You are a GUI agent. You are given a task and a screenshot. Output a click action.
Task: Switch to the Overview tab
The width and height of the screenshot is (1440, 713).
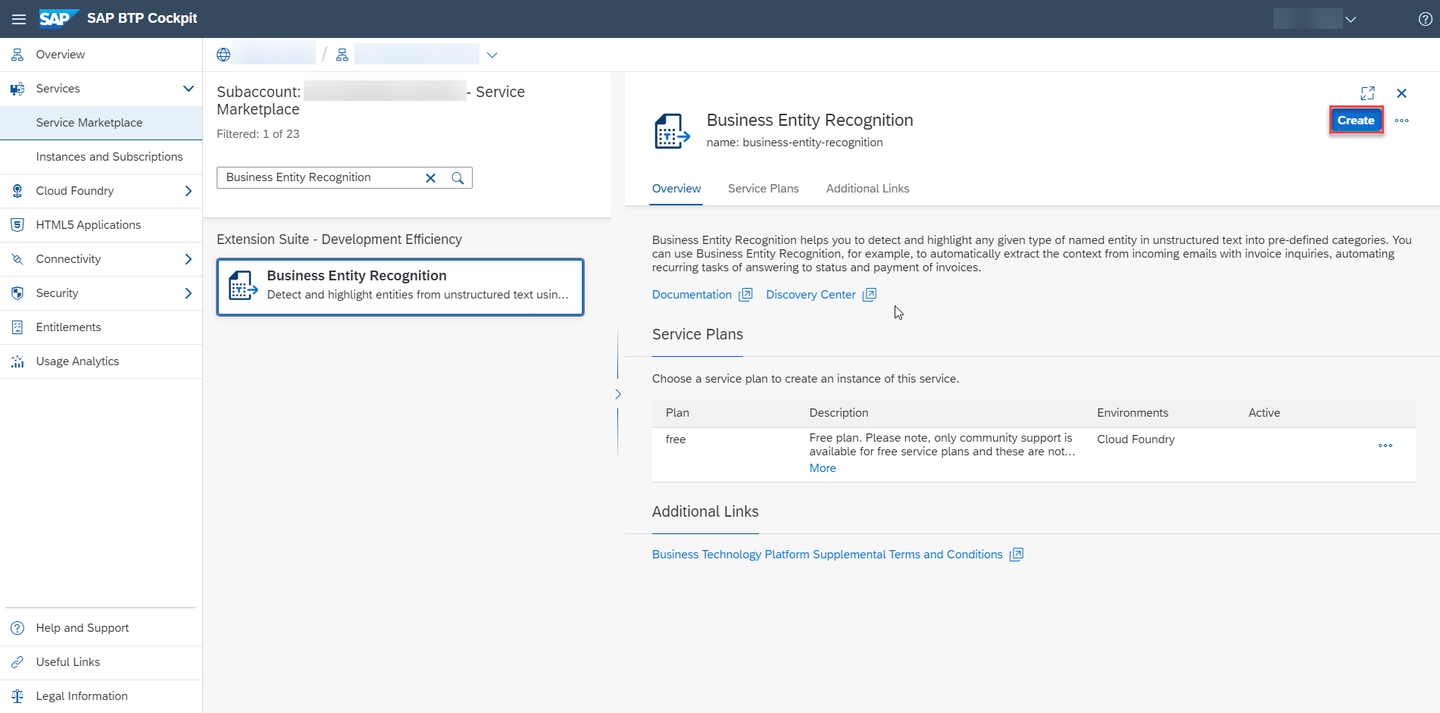(x=676, y=188)
